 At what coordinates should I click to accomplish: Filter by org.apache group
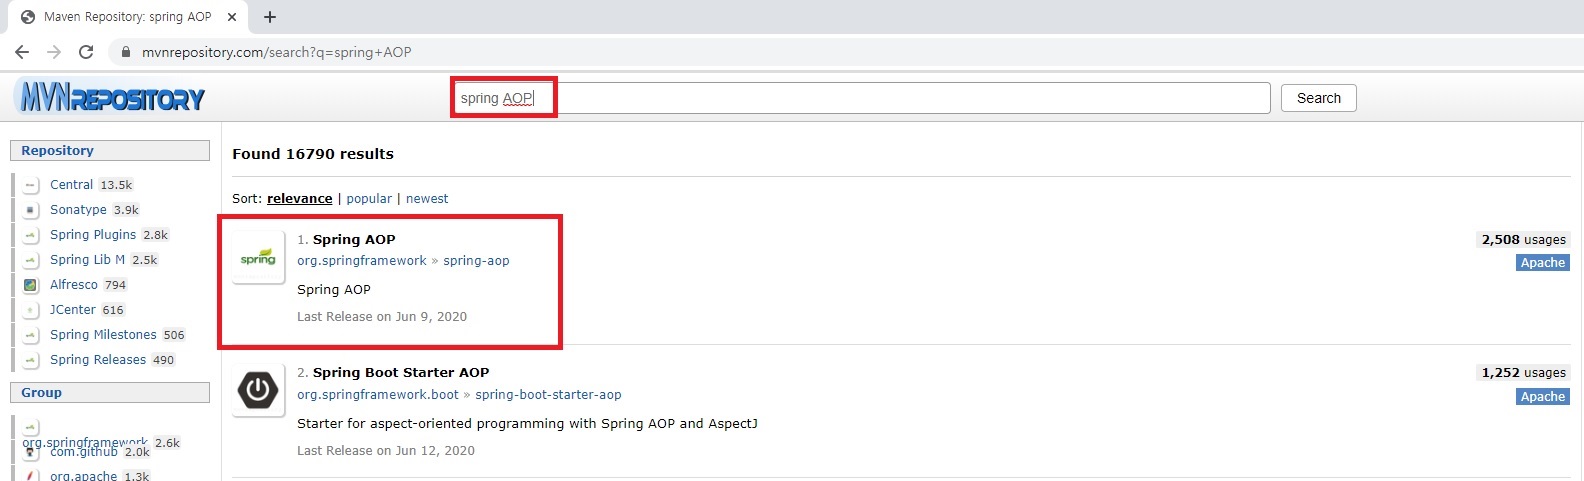(84, 476)
